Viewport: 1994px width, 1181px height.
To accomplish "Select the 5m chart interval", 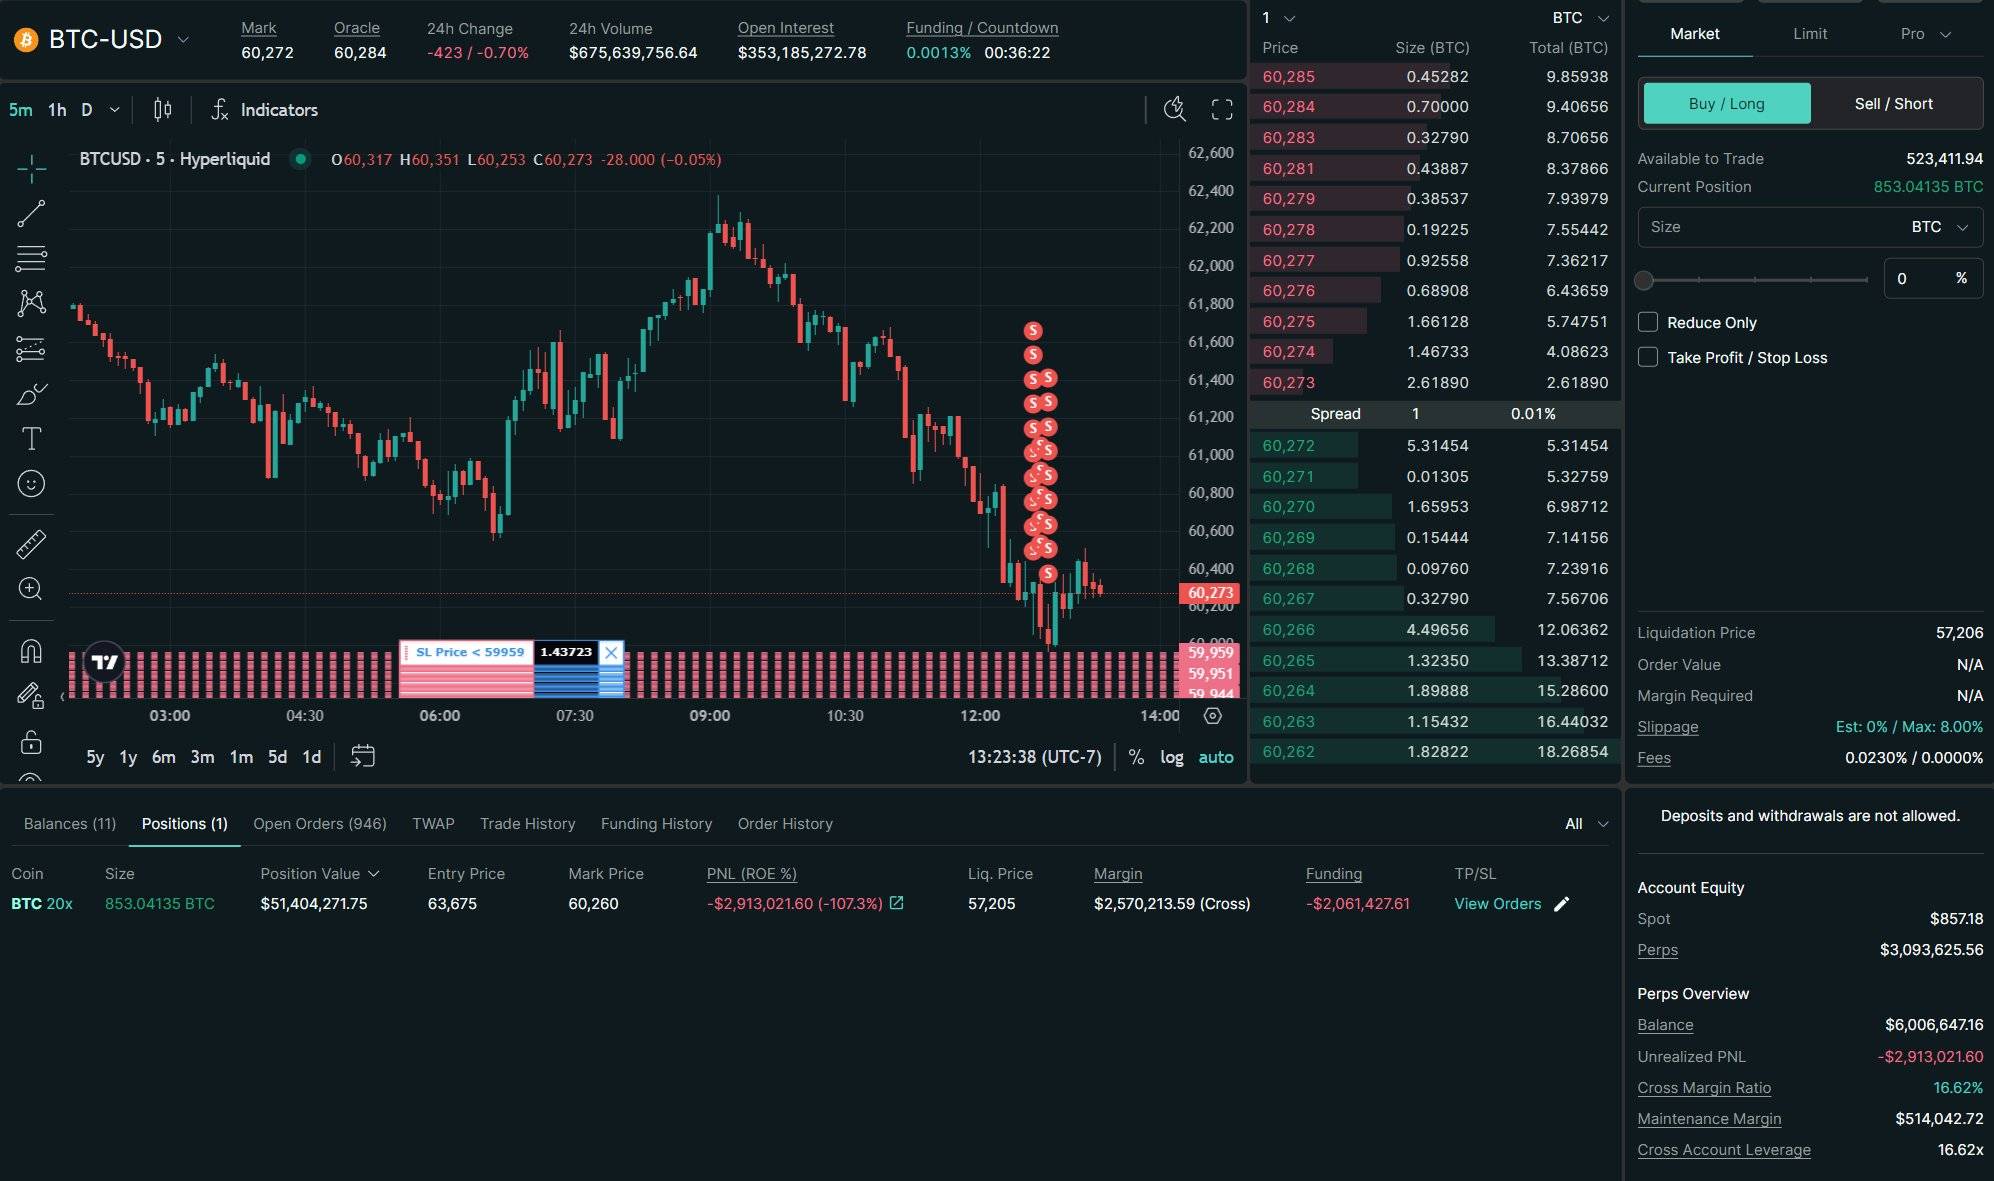I will pos(20,110).
